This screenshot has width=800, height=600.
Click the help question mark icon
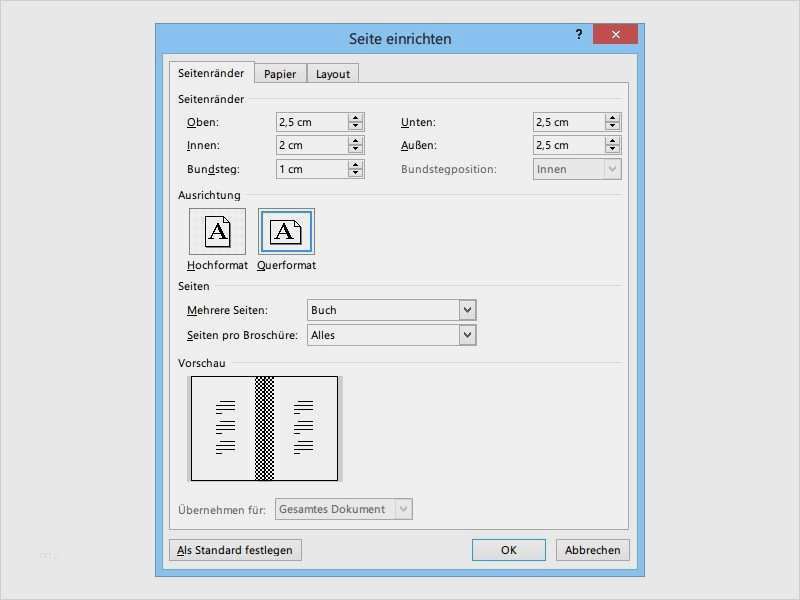[x=578, y=35]
